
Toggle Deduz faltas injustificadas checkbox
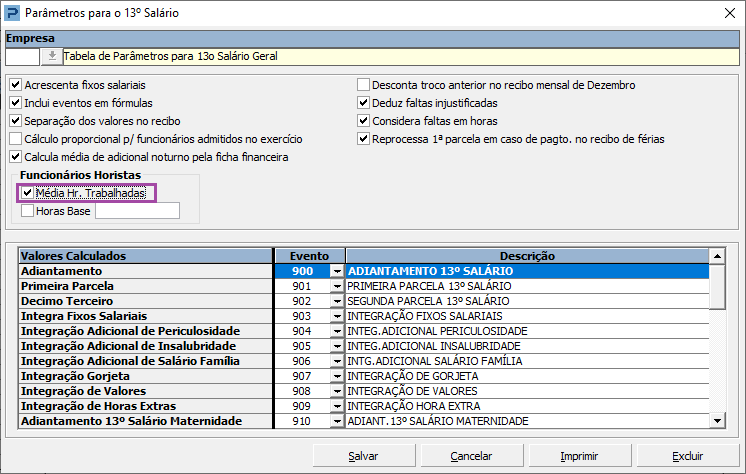click(x=363, y=103)
